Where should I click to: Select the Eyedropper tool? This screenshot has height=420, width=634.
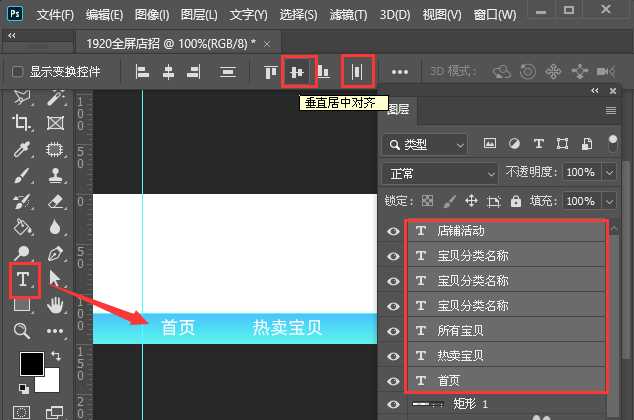22,150
